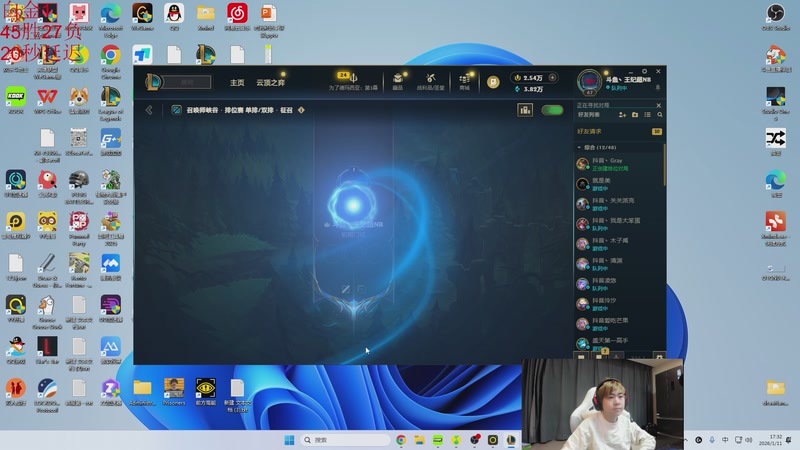
Task: Open OBS Studio desktop shortcut
Action: 776,16
